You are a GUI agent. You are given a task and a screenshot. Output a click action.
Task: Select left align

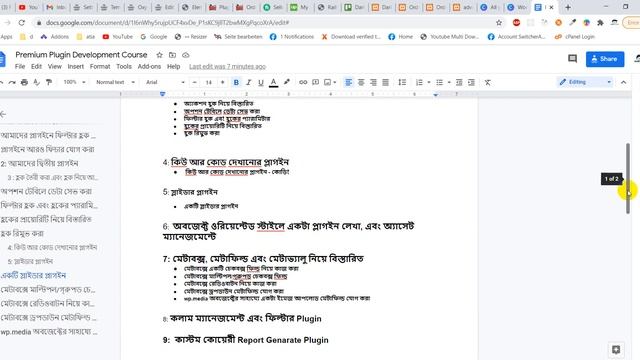tap(349, 82)
